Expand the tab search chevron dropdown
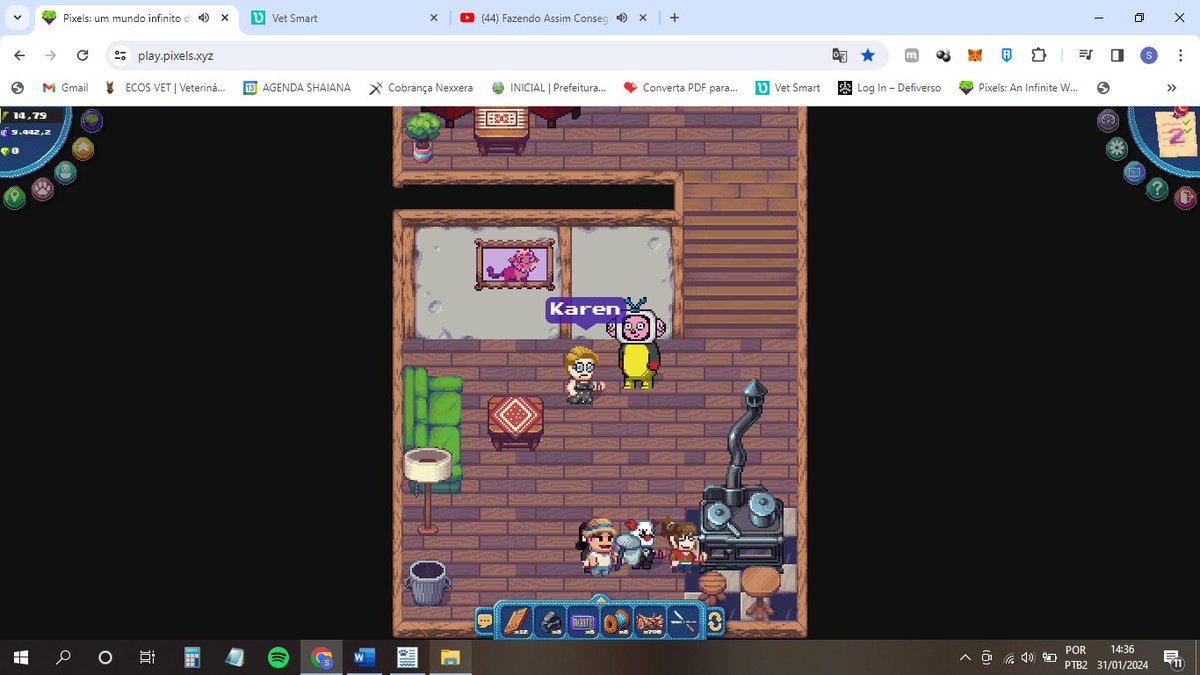Image resolution: width=1200 pixels, height=675 pixels. pos(17,18)
